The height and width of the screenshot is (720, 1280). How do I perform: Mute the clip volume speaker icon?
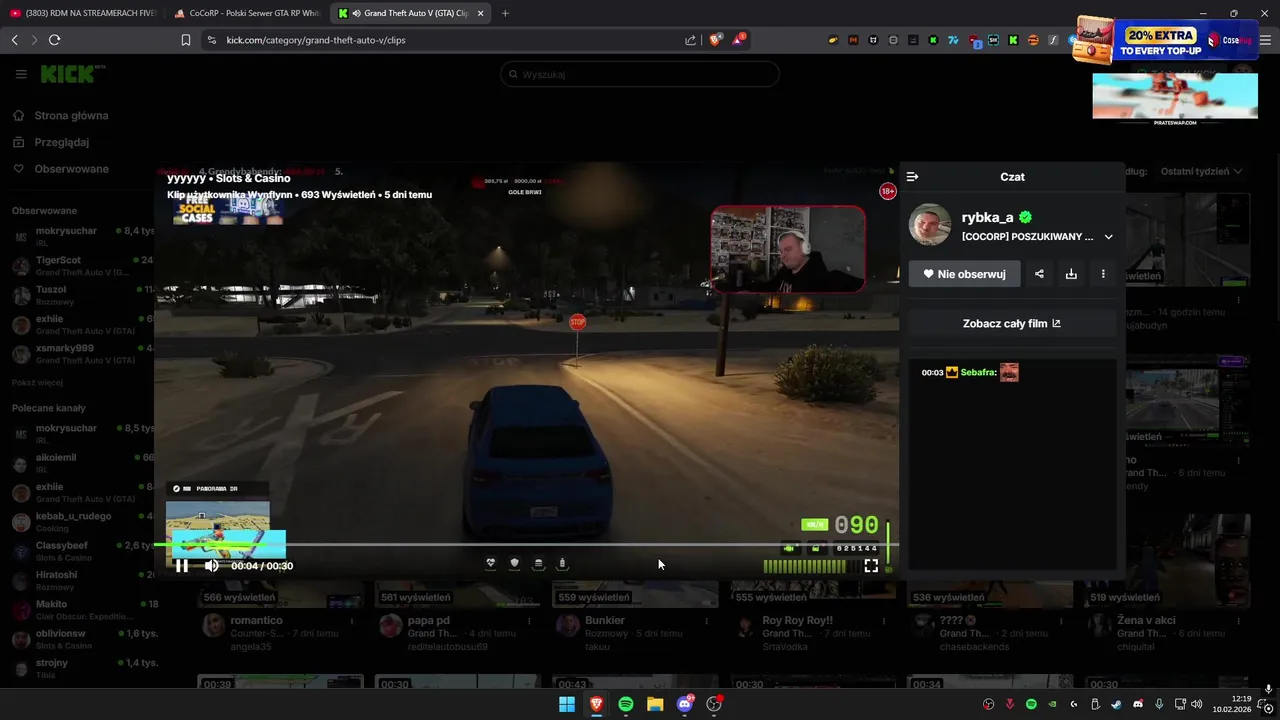[x=211, y=566]
